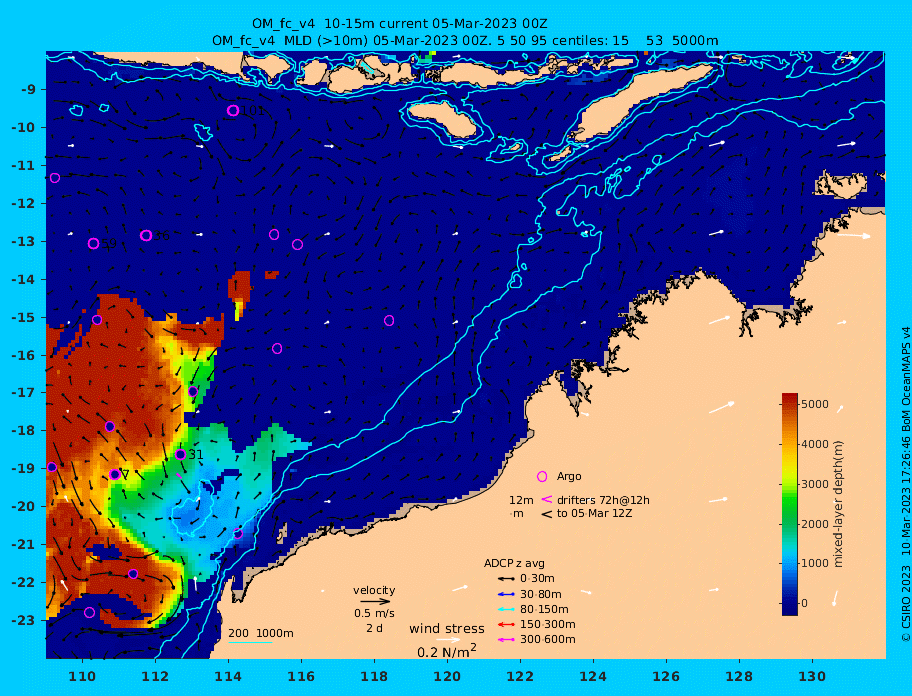
Task: Click the 3000 tick on the color bar
Action: pyautogui.click(x=815, y=484)
